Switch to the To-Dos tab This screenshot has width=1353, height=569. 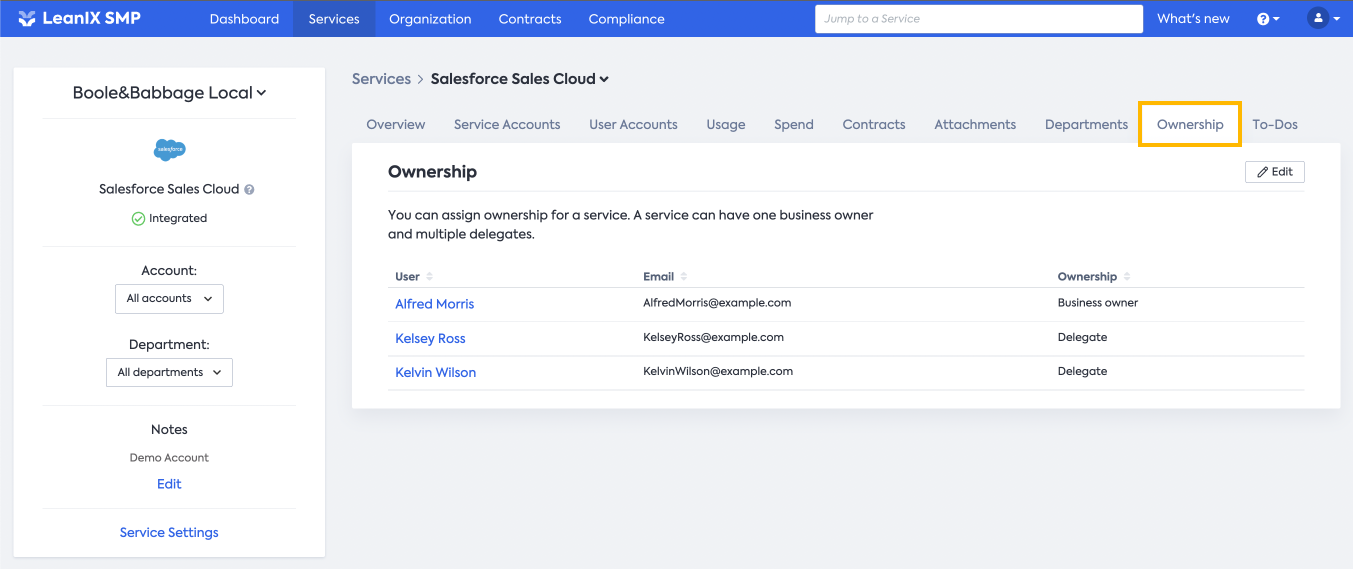click(1275, 125)
